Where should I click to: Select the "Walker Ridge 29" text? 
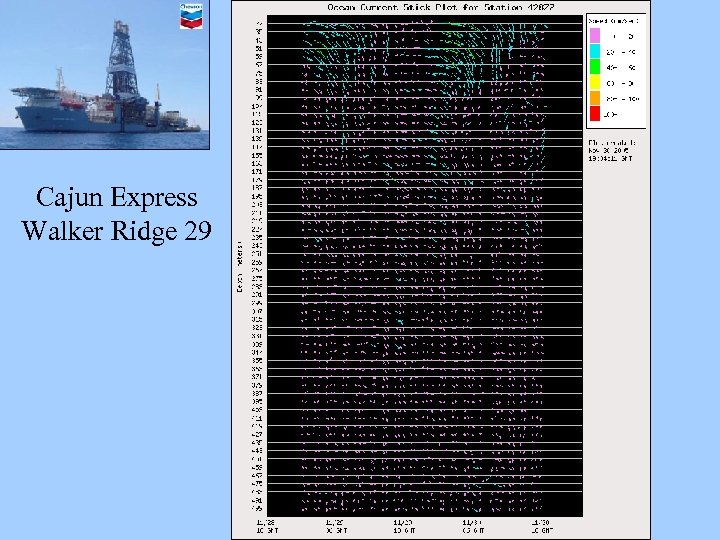tap(117, 231)
